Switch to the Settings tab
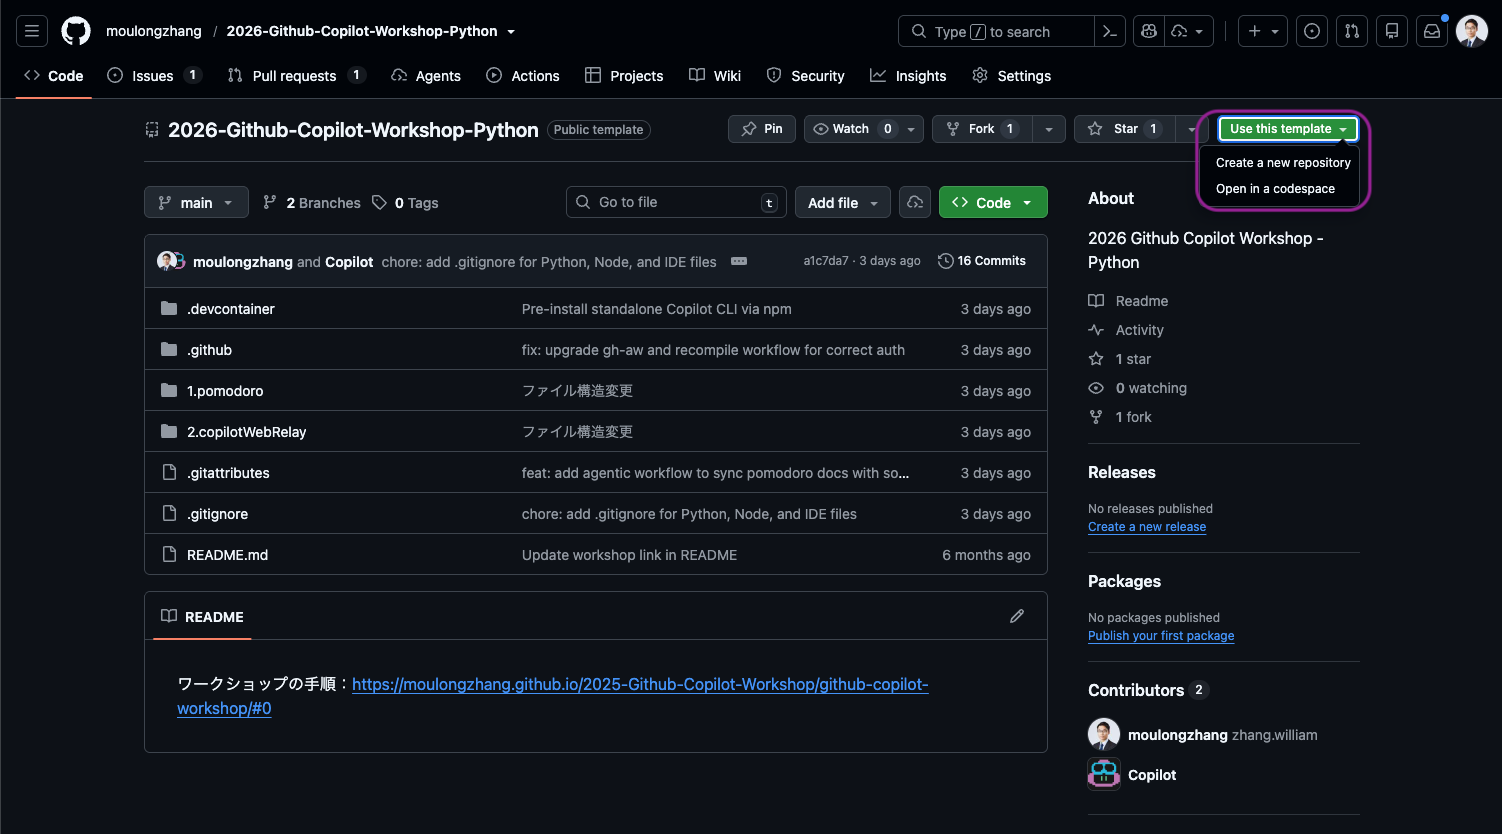 point(1012,75)
